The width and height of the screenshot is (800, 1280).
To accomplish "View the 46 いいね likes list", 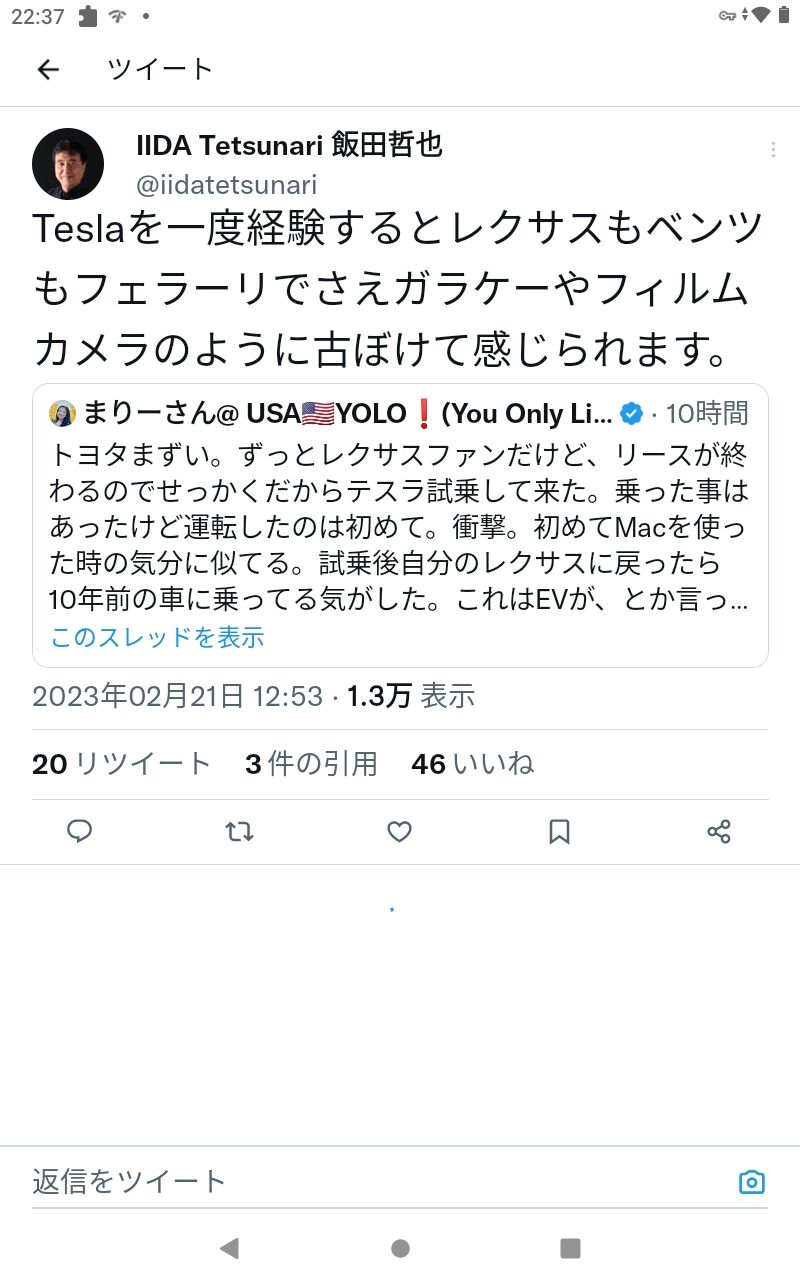I will click(473, 764).
